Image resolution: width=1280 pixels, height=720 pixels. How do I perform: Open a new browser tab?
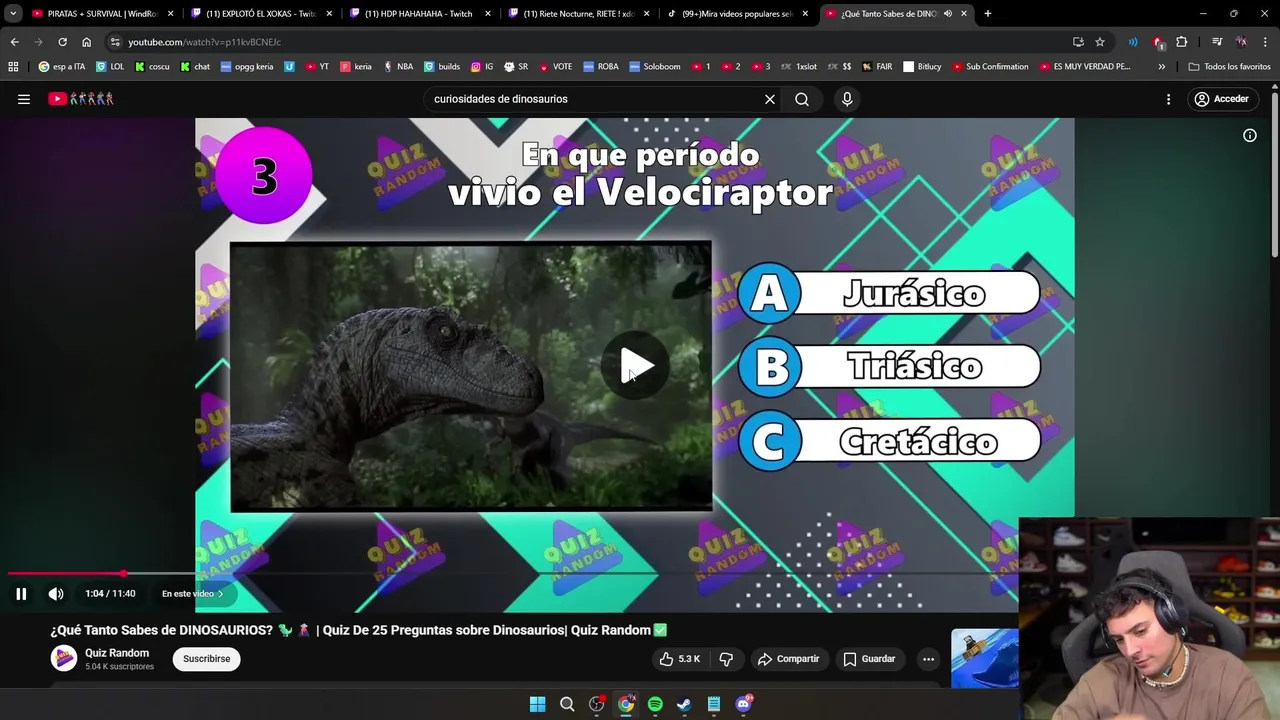point(988,14)
